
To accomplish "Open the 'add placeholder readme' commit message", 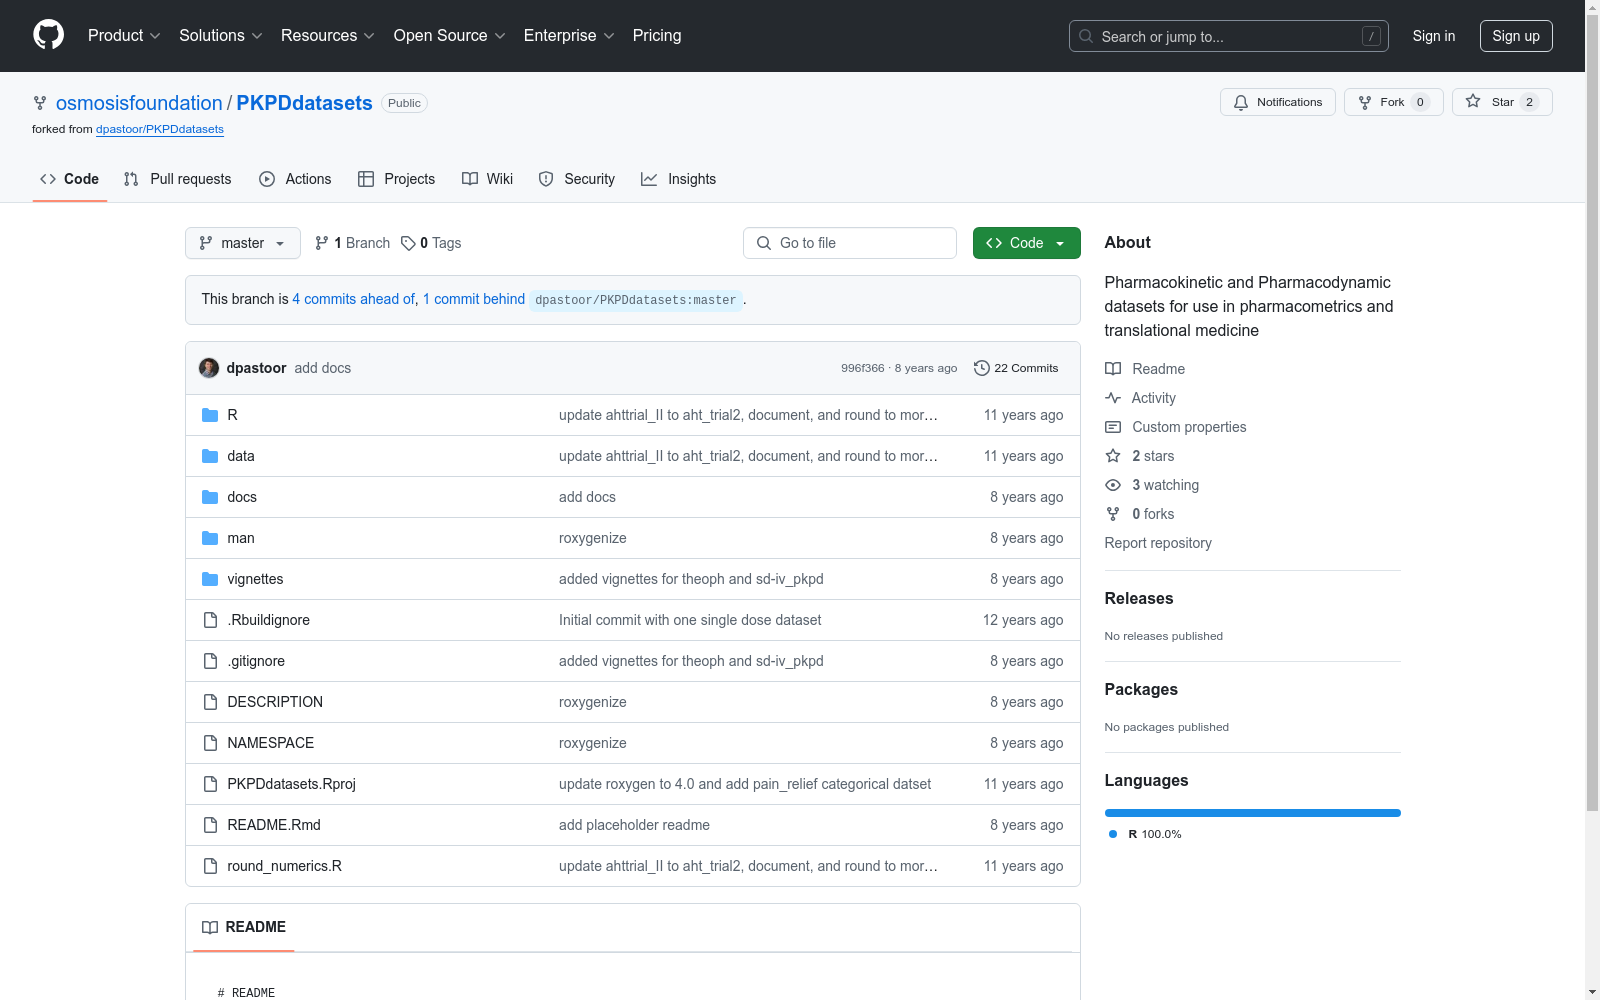I will click(634, 825).
